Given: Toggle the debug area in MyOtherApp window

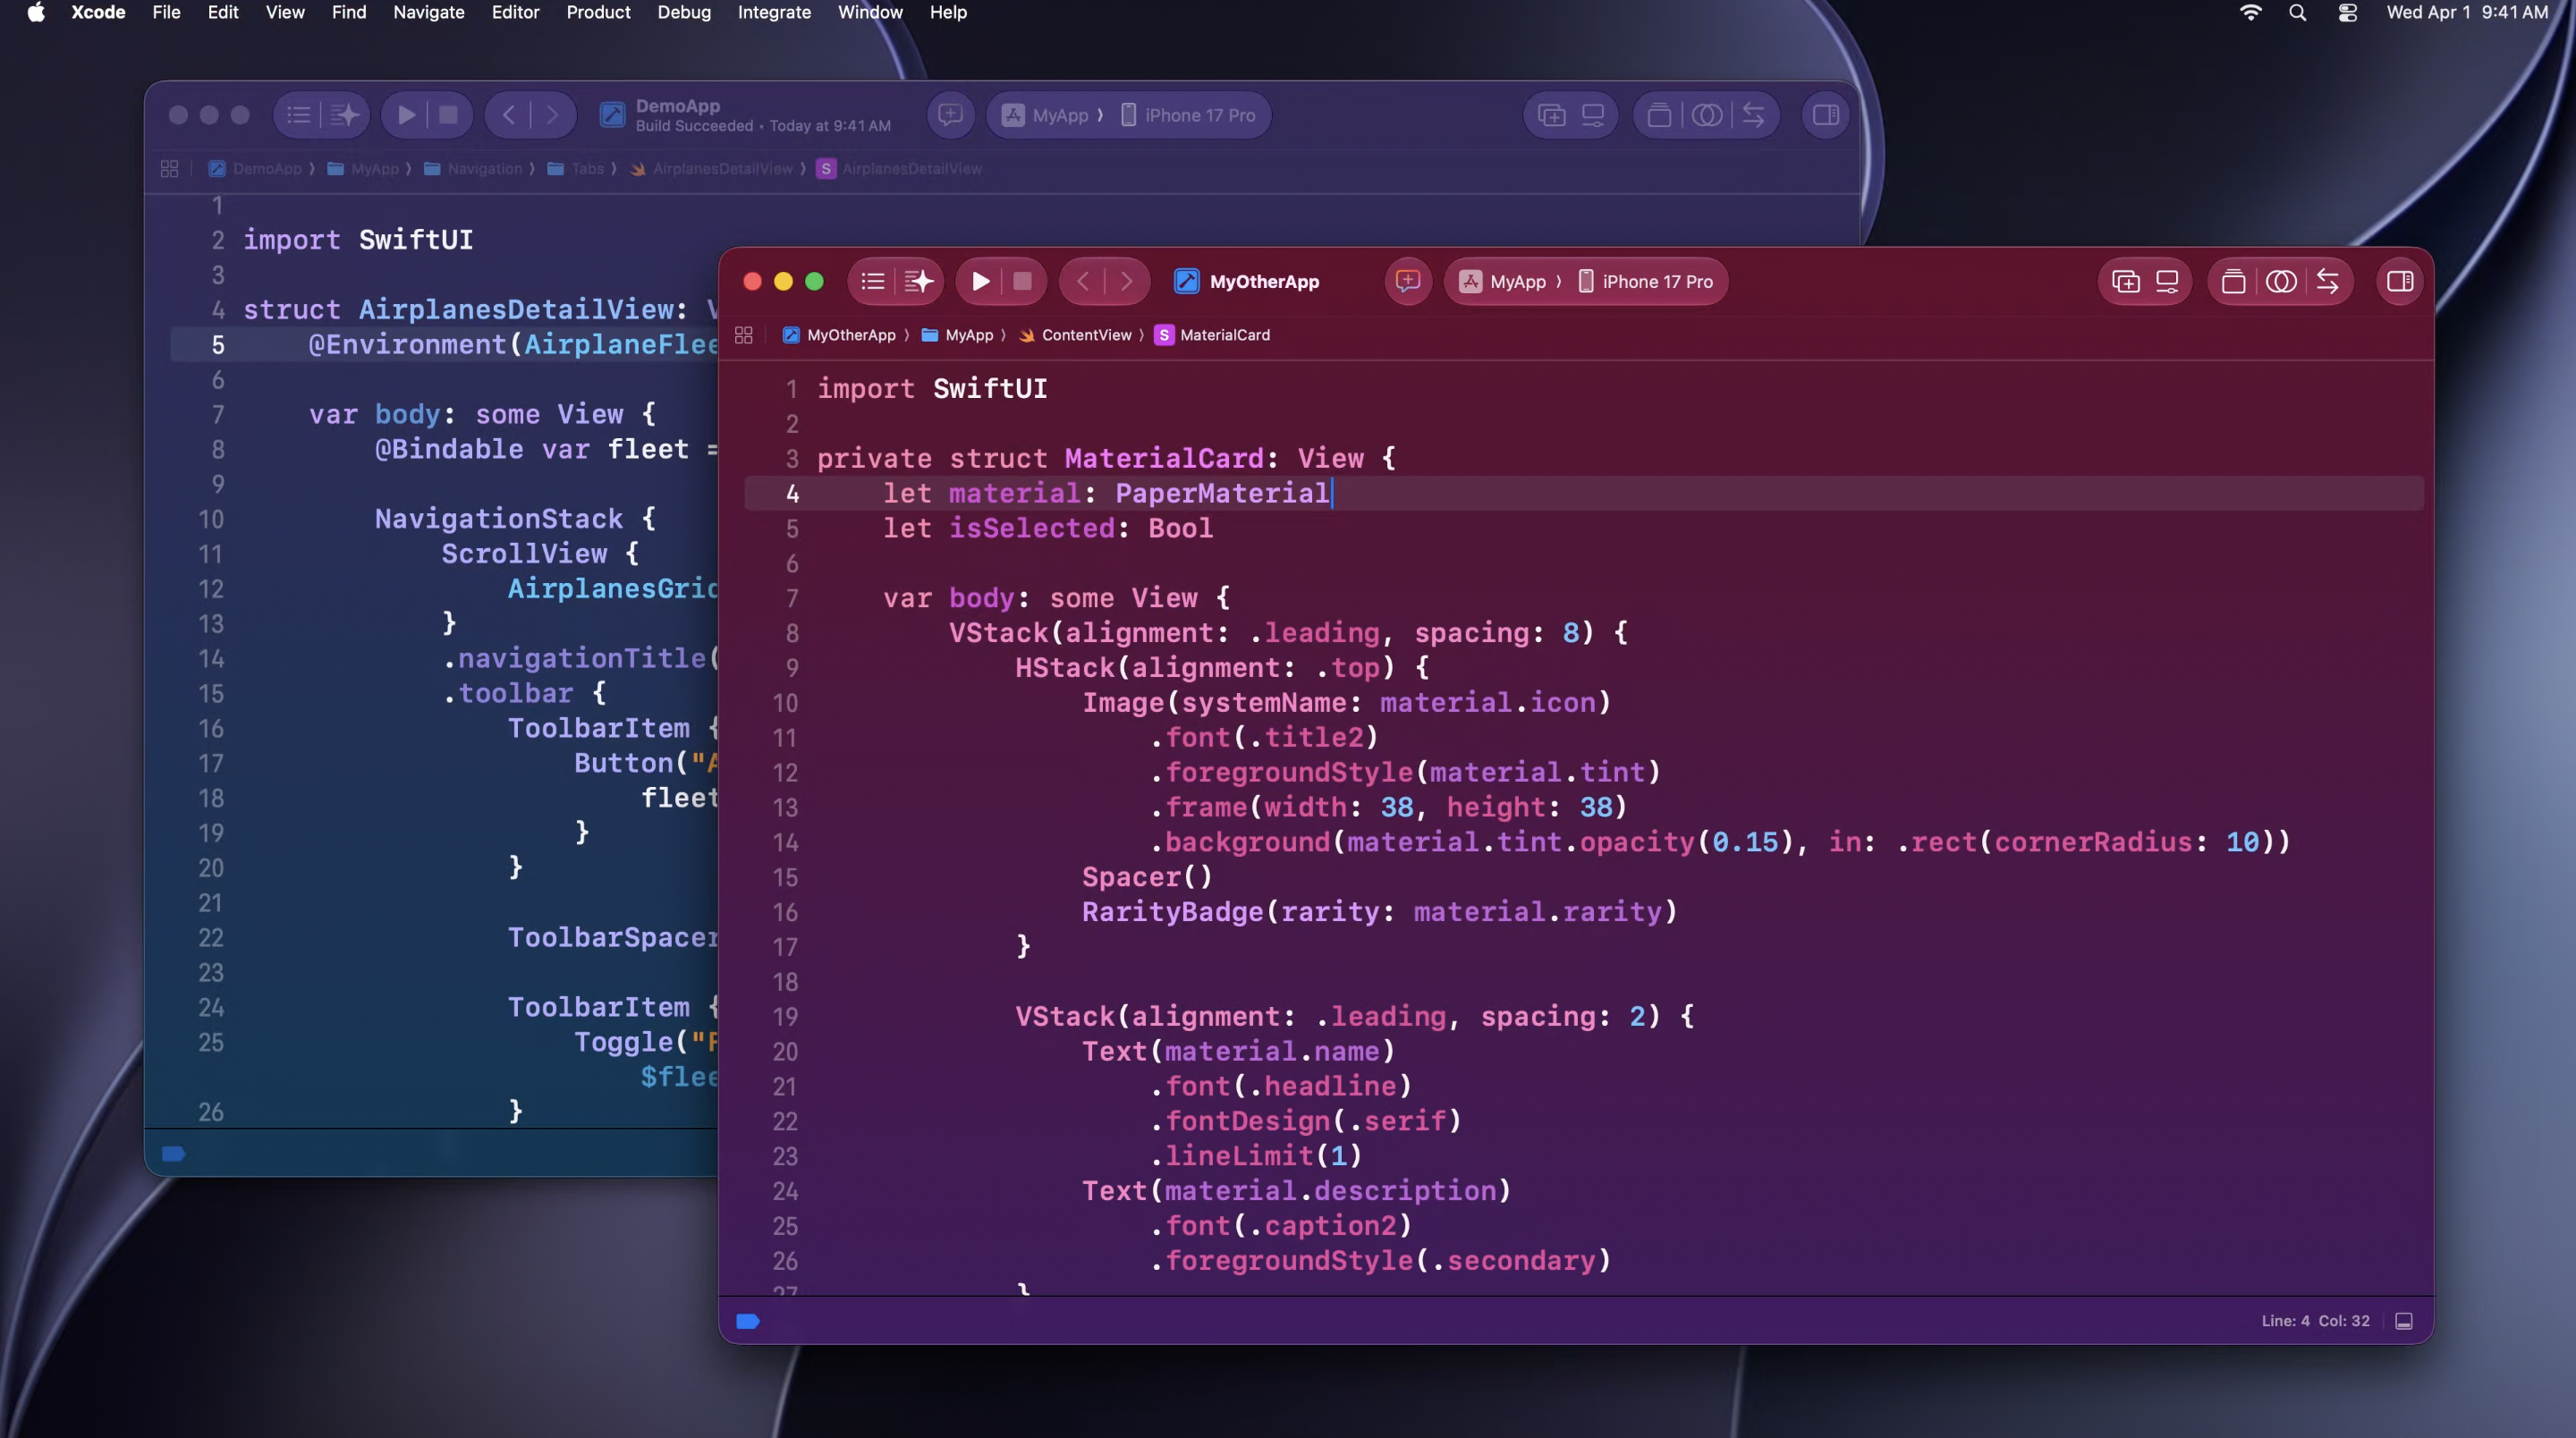Looking at the screenshot, I should (2404, 1321).
